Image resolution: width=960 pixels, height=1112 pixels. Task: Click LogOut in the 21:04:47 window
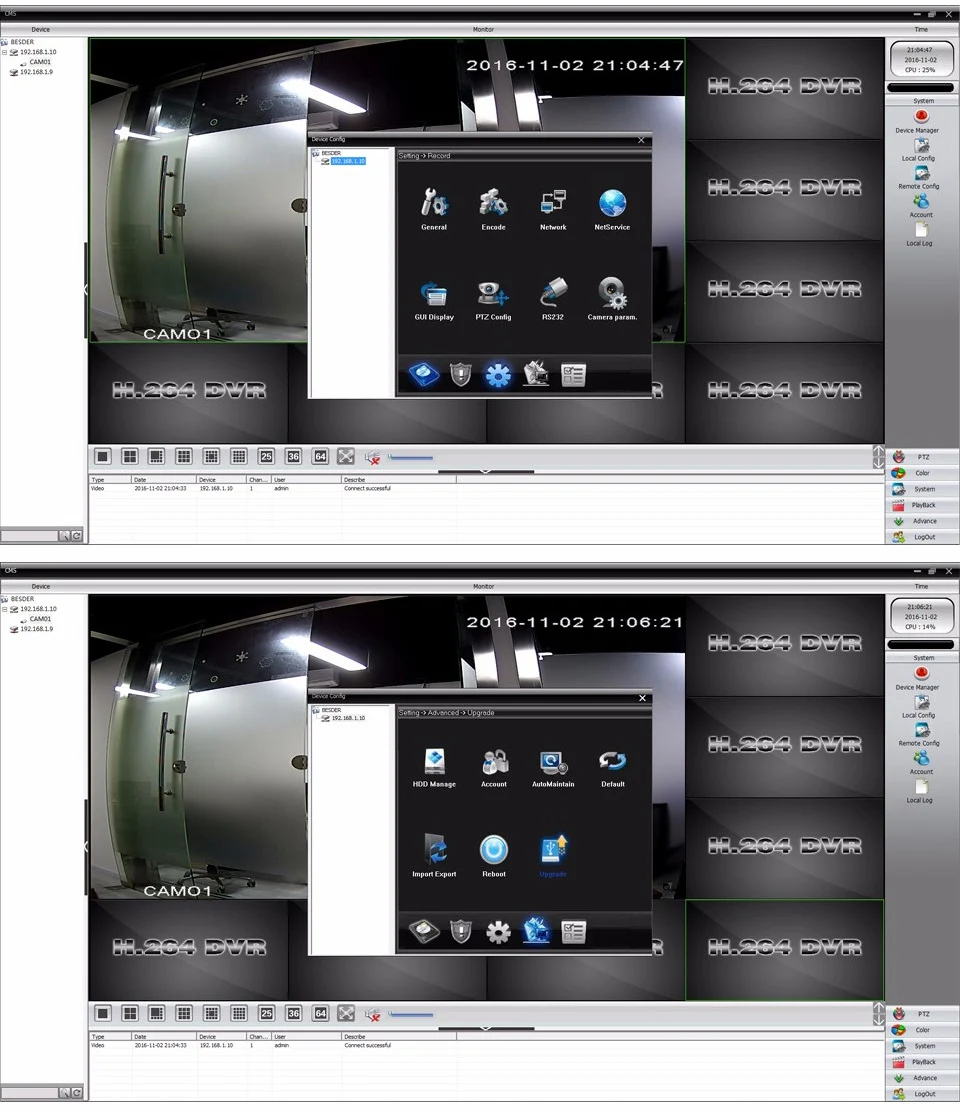coord(922,537)
